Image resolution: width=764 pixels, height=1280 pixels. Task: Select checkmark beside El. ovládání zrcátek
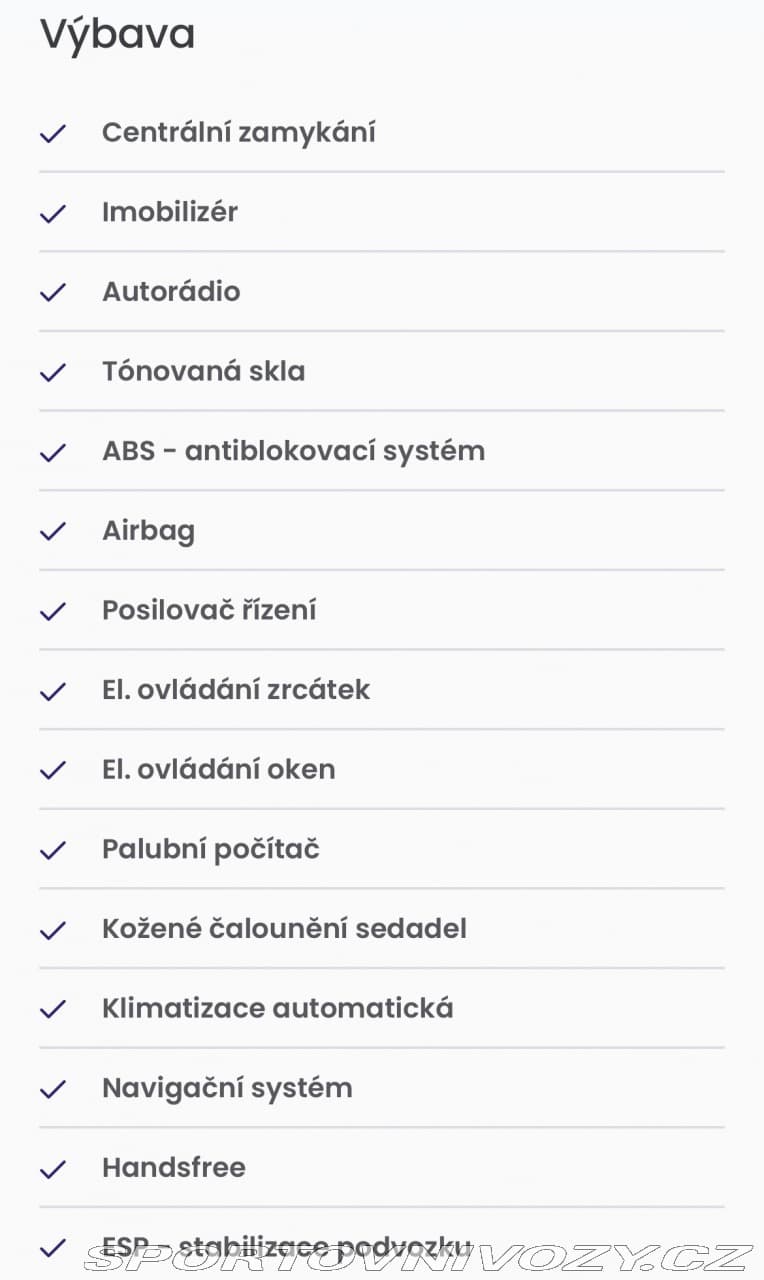coord(52,691)
